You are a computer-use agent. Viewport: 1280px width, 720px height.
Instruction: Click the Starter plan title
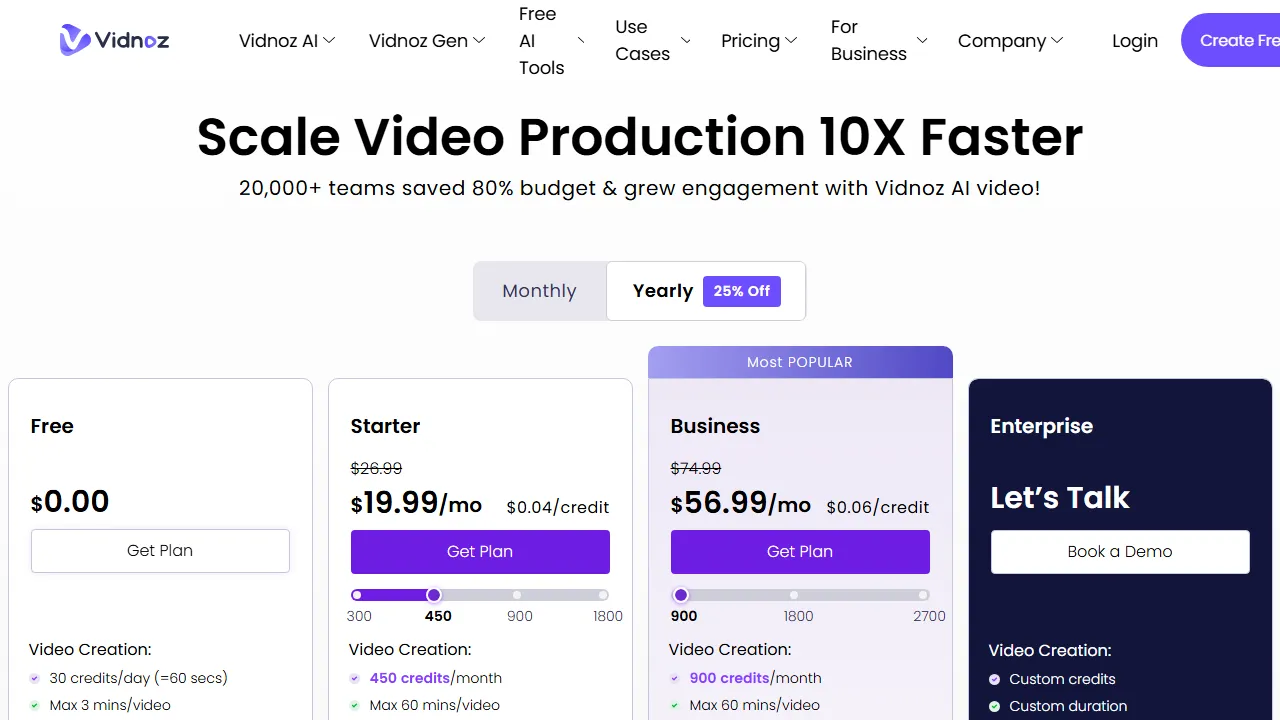(x=385, y=426)
